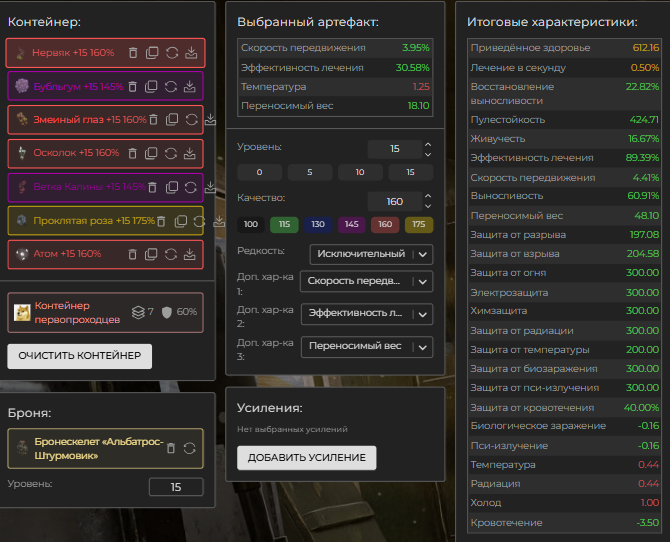Select Контейнер первопроходцев container card
This screenshot has height=542, width=670.
click(105, 313)
